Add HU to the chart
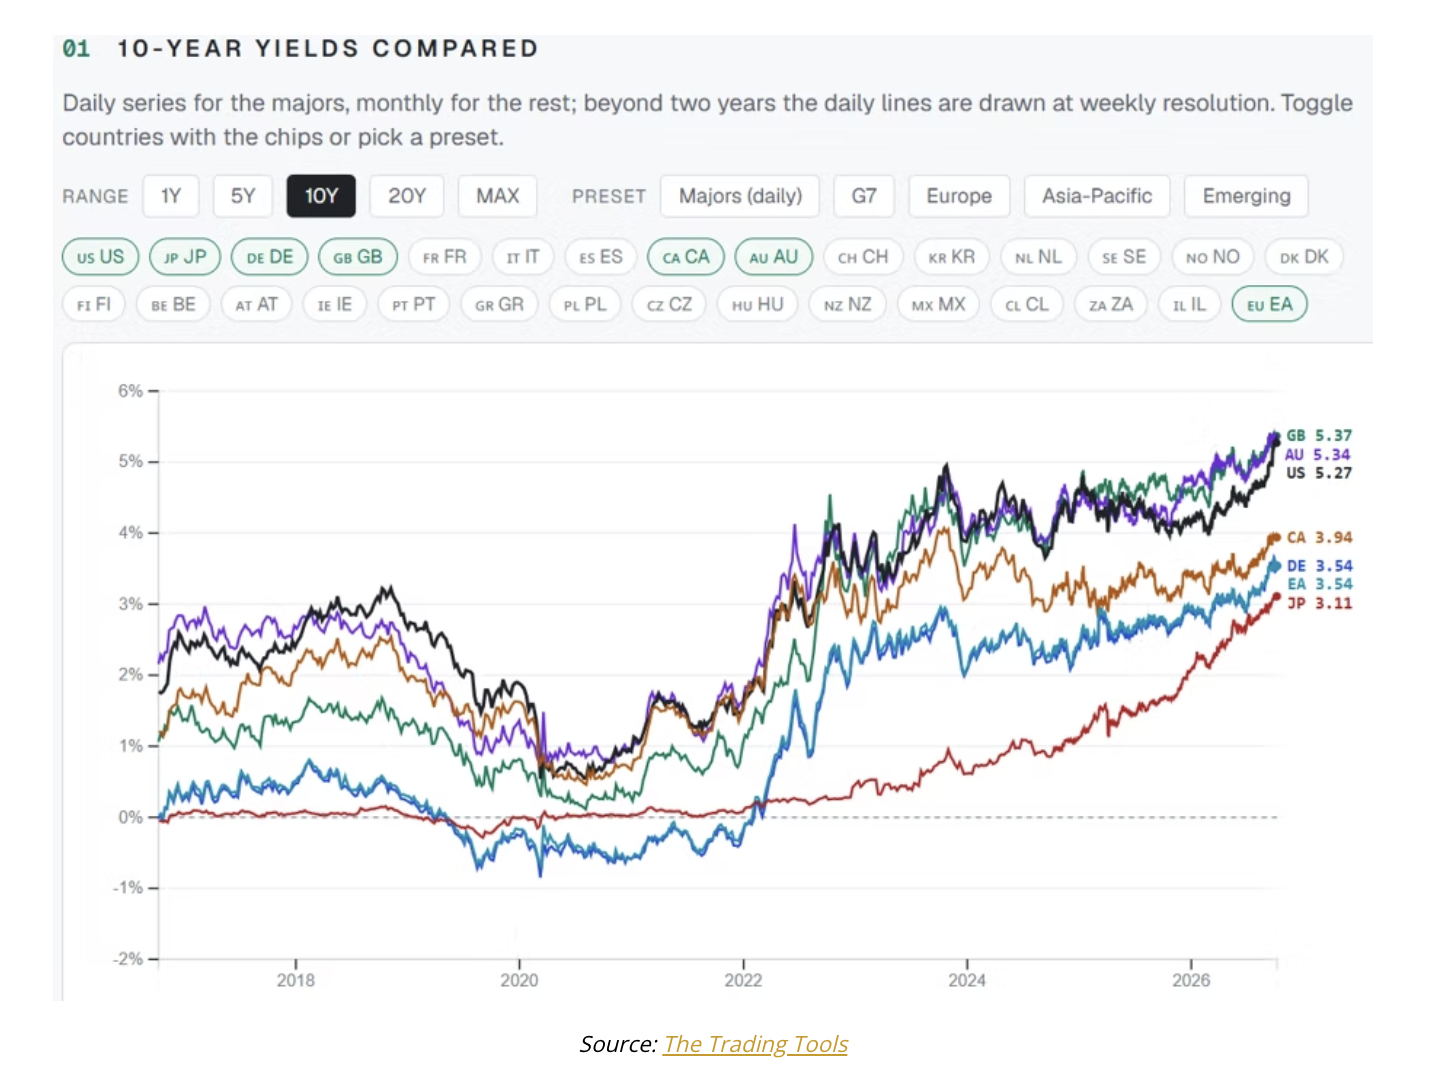Image resolution: width=1432 pixels, height=1082 pixels. tap(758, 304)
